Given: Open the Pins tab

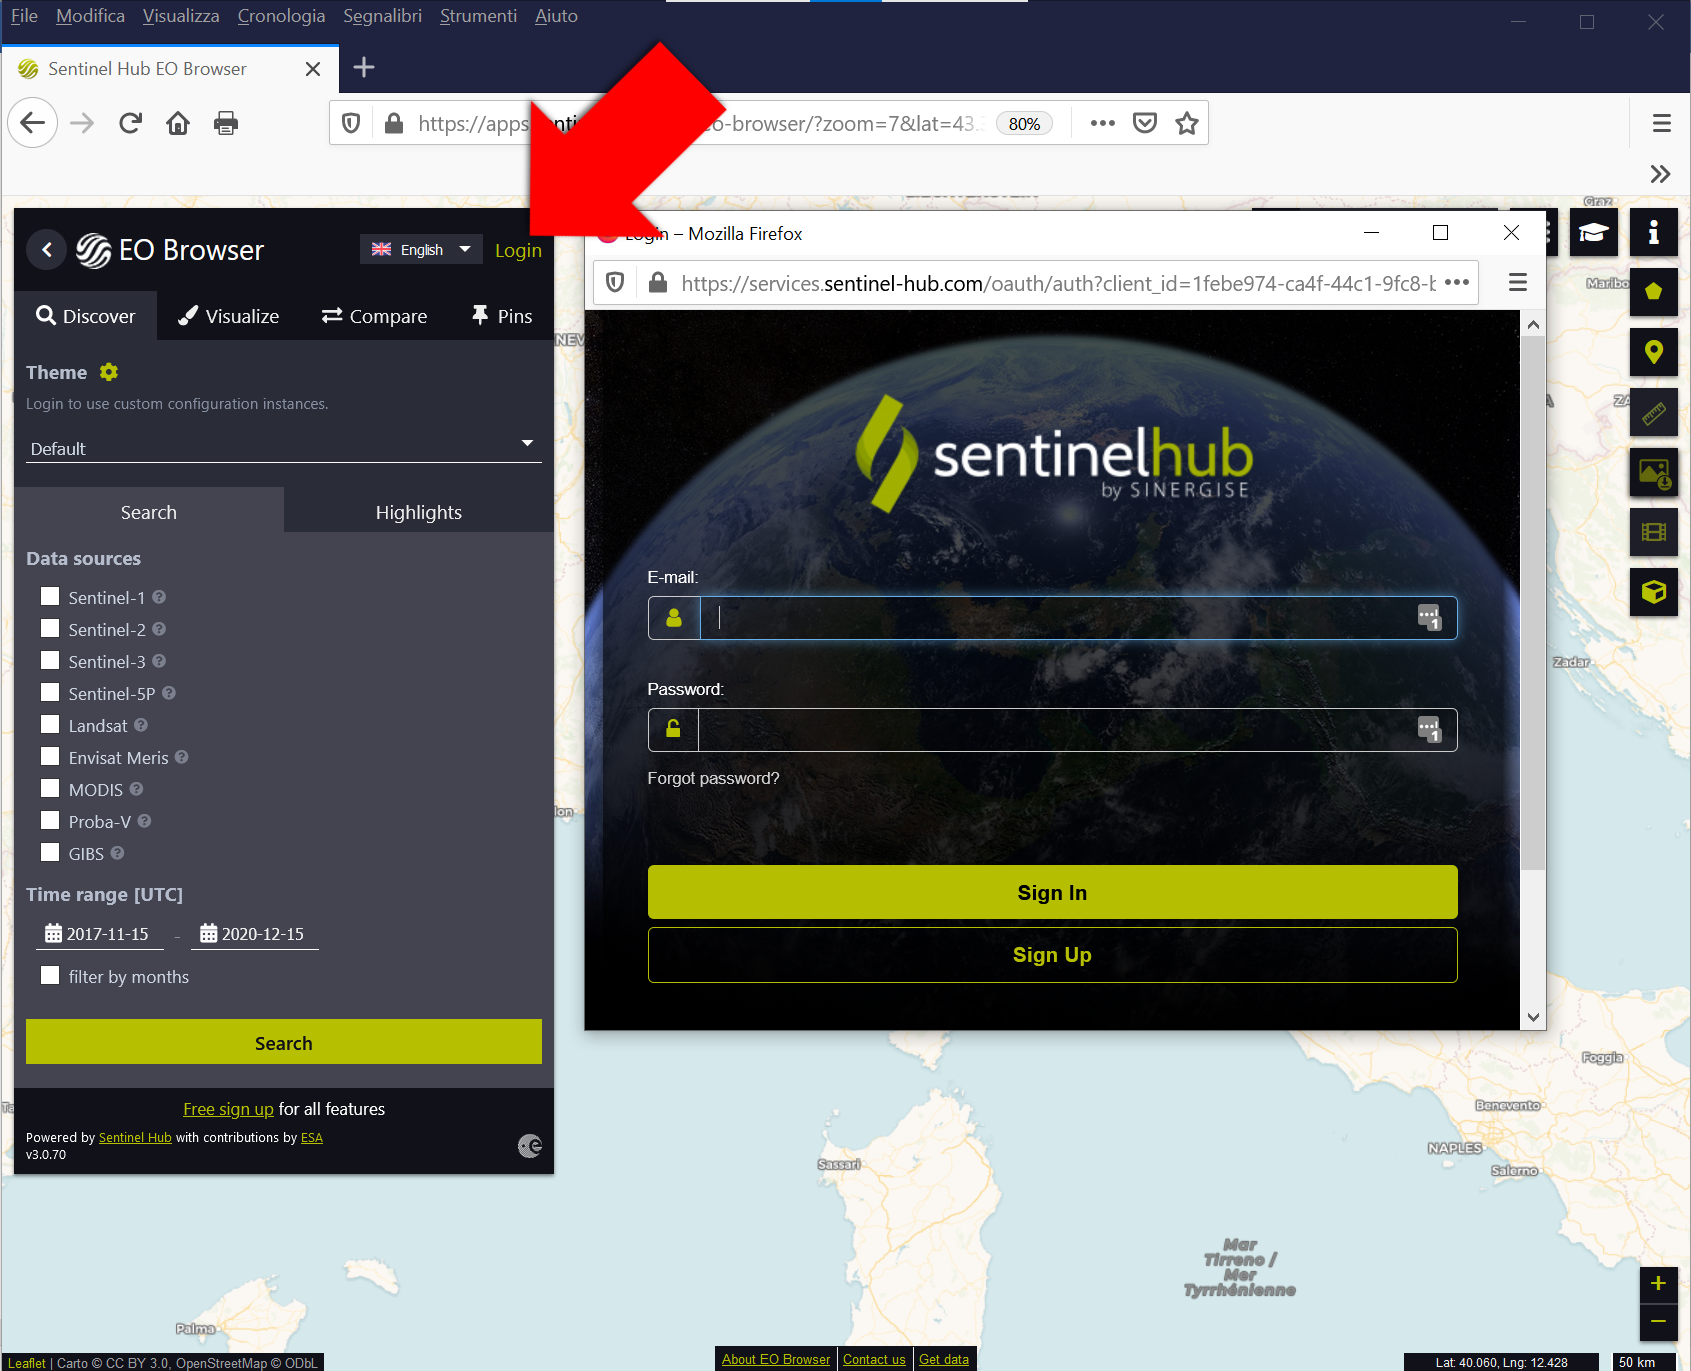Looking at the screenshot, I should [502, 316].
